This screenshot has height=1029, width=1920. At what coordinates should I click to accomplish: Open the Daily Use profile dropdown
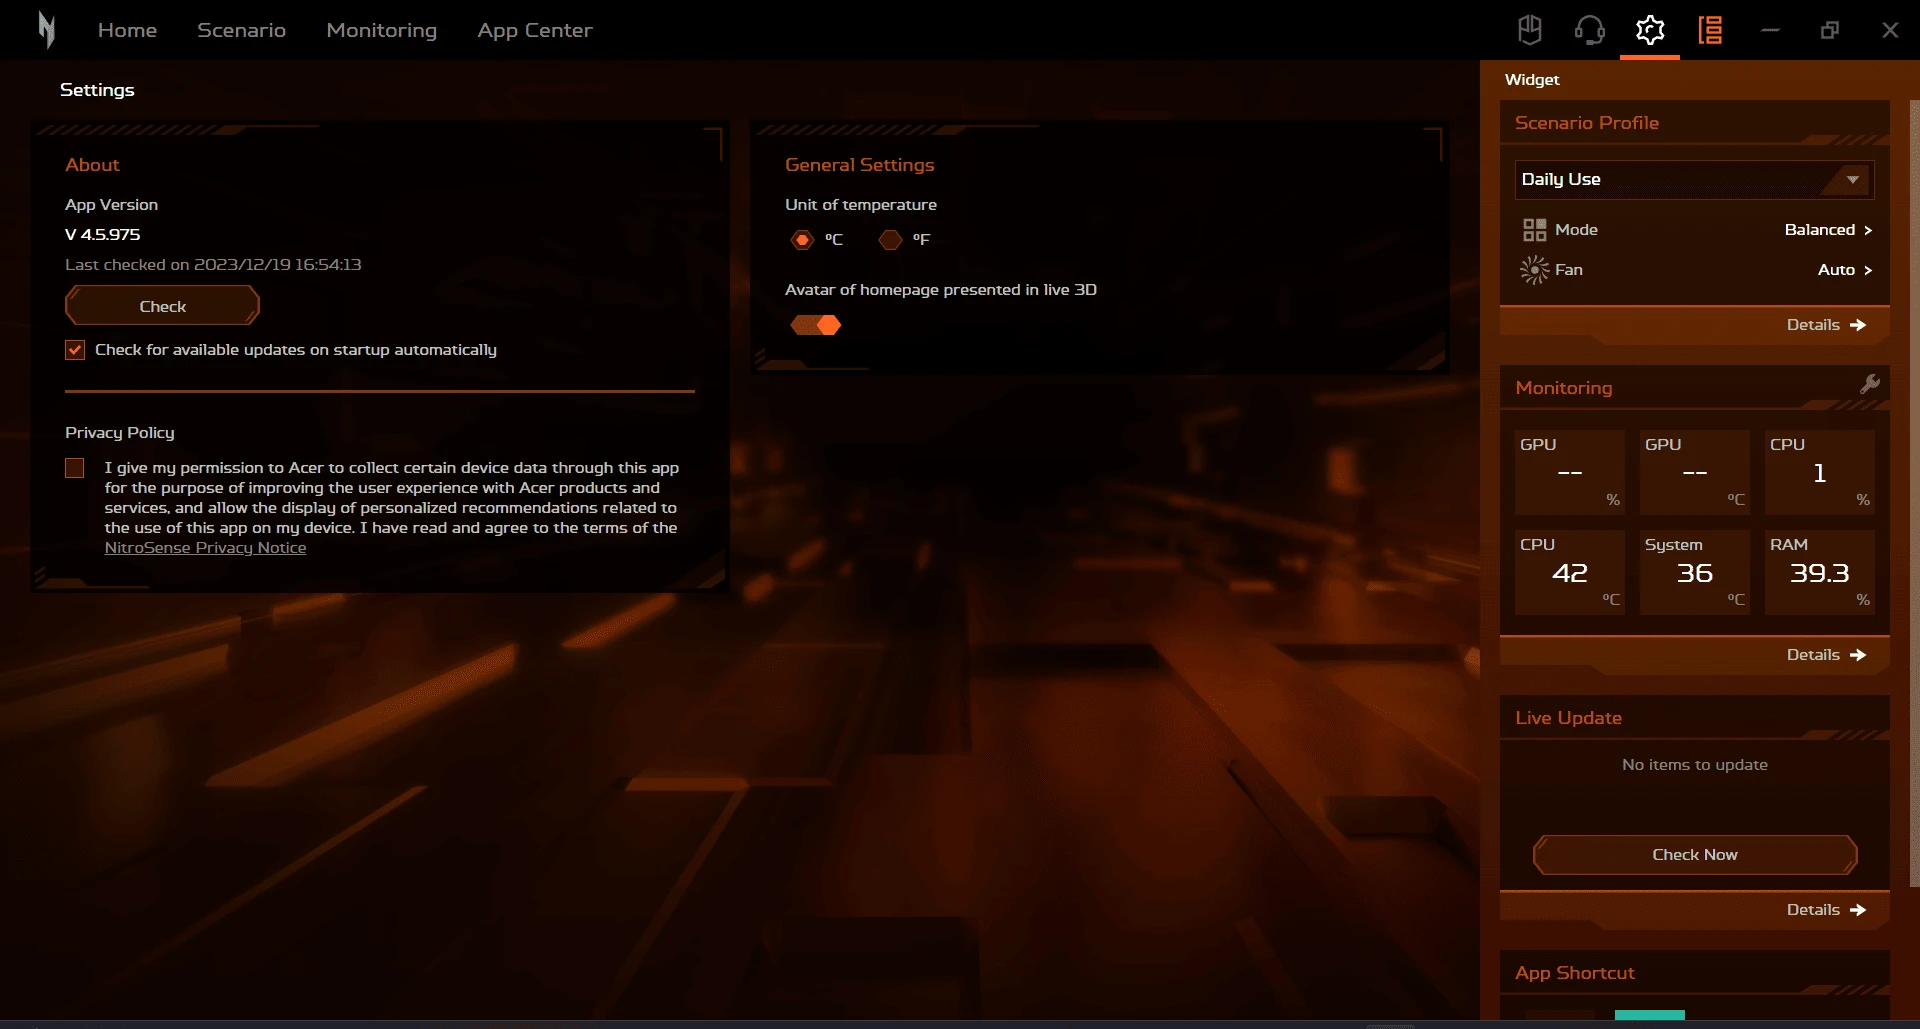coord(1694,180)
